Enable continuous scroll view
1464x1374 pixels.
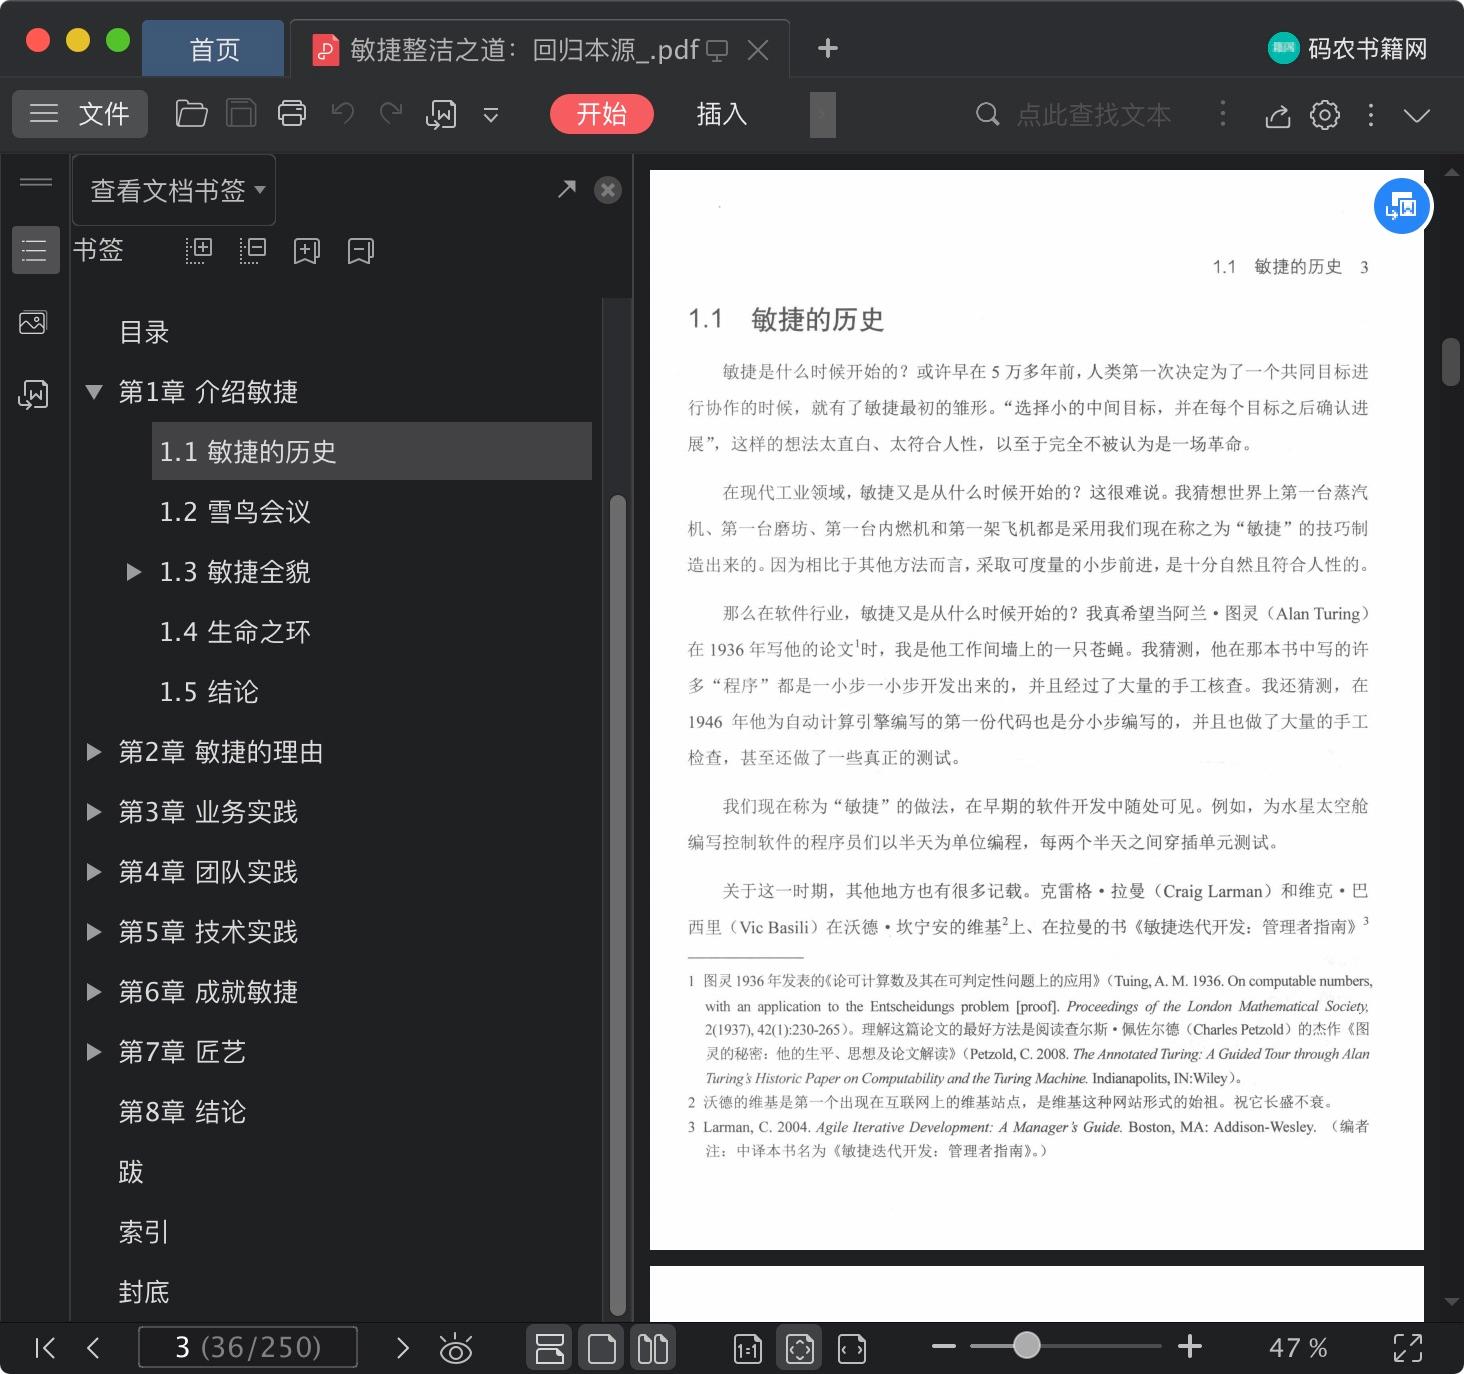click(550, 1348)
